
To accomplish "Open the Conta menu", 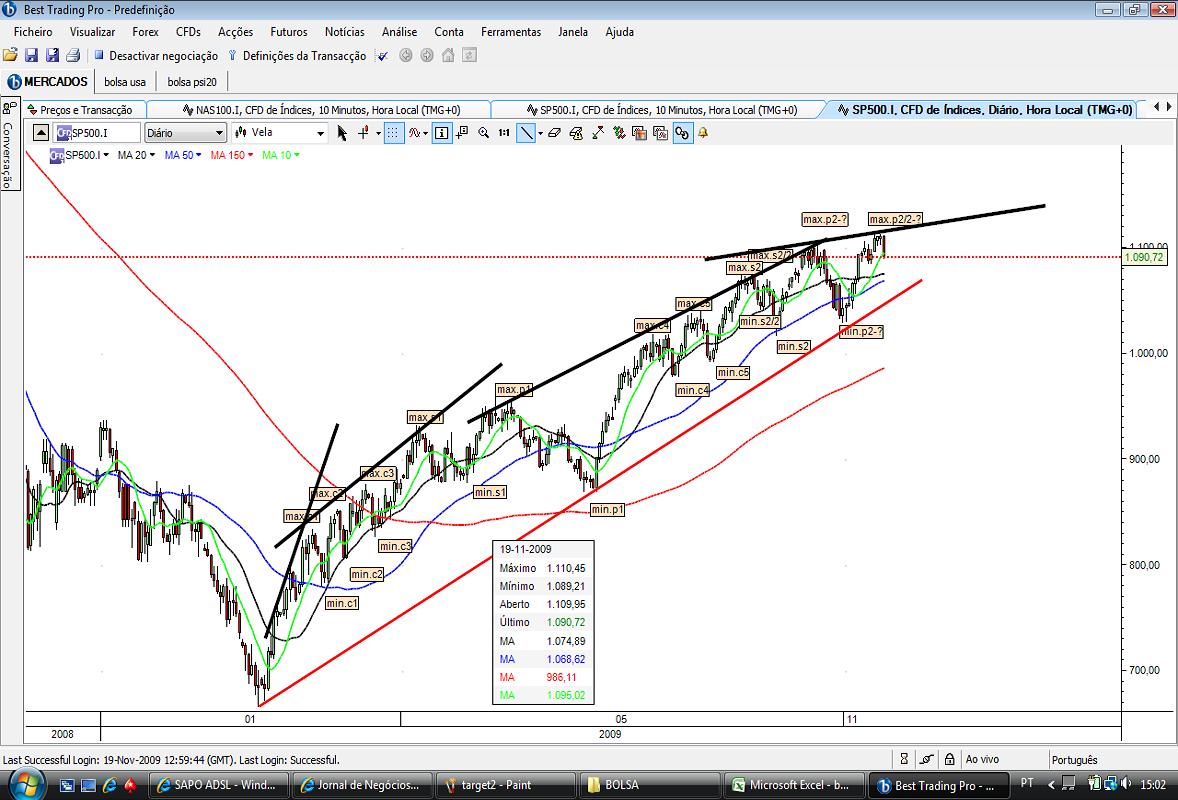I will 449,32.
